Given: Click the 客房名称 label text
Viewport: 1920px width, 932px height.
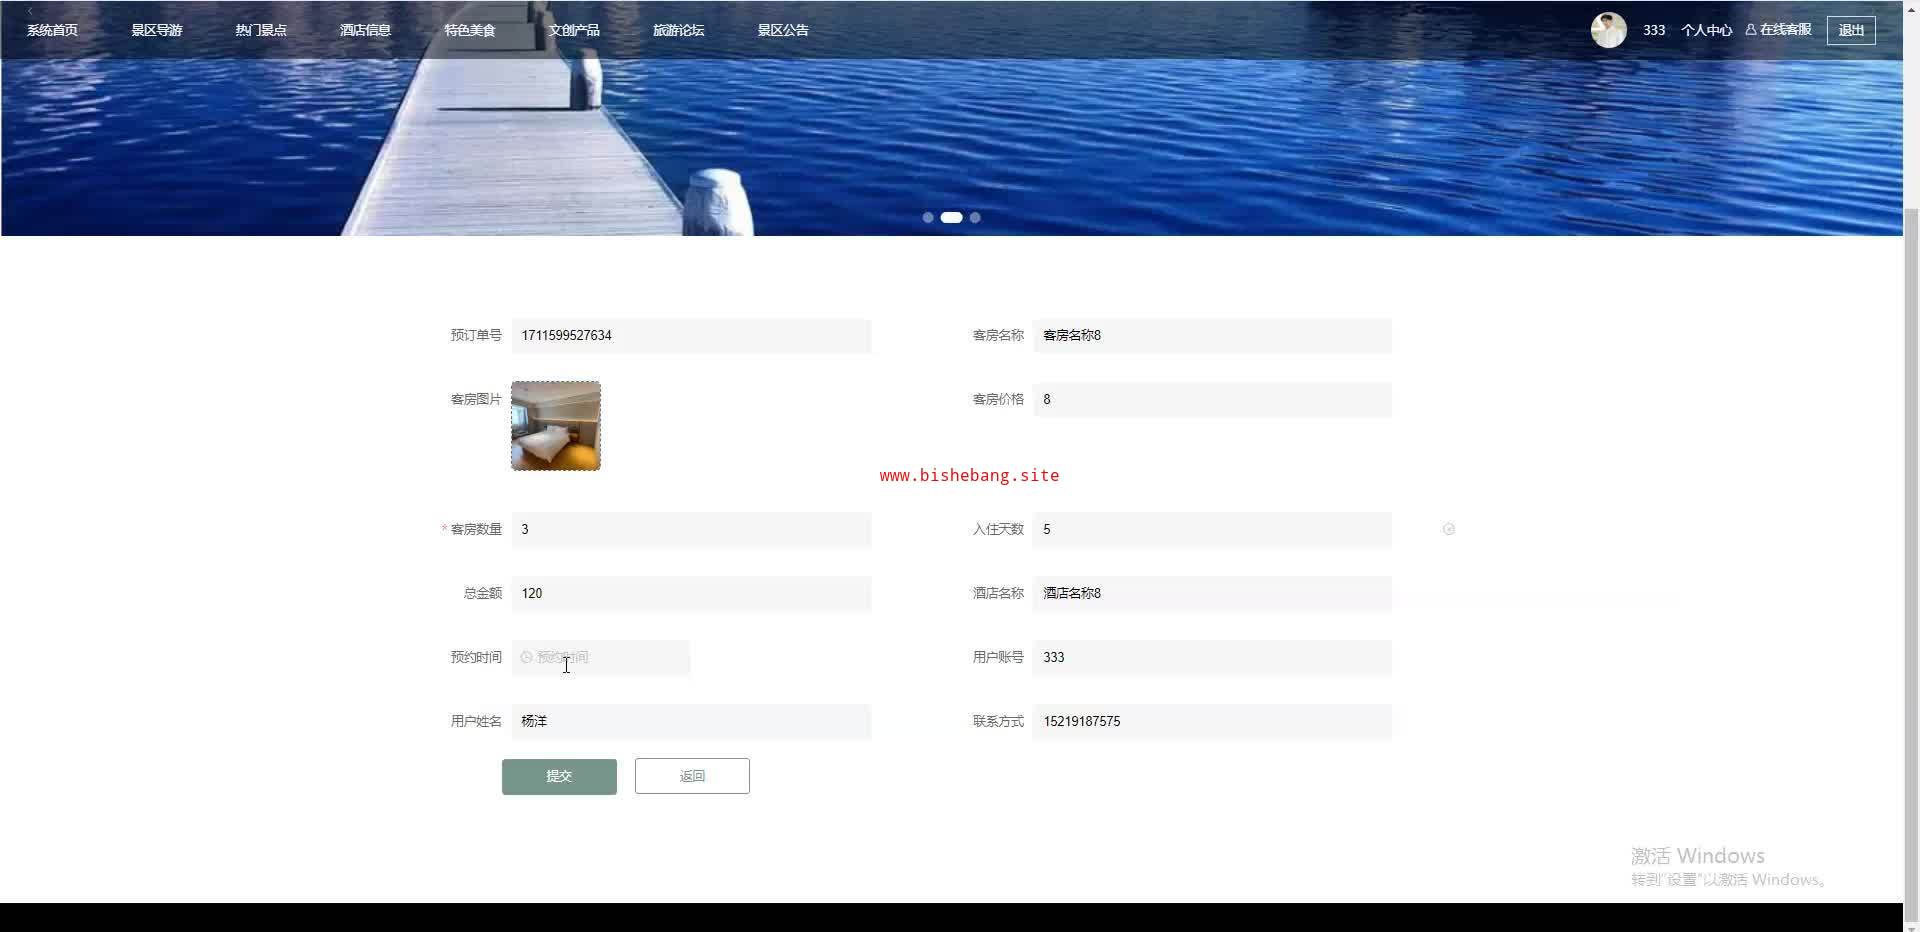Looking at the screenshot, I should [x=998, y=335].
